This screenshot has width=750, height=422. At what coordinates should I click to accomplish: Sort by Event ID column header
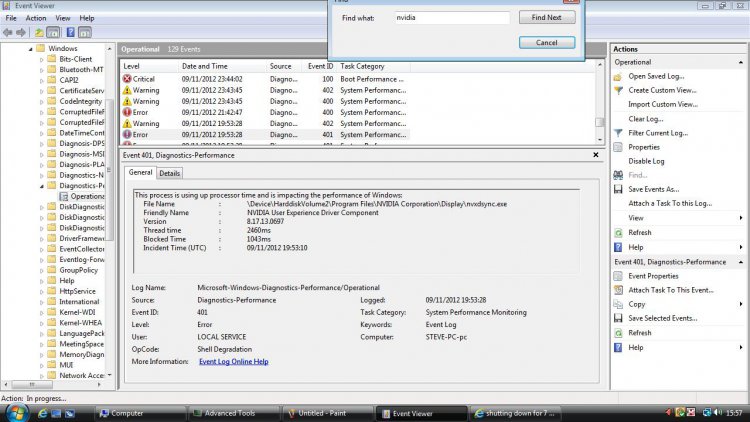pos(320,66)
